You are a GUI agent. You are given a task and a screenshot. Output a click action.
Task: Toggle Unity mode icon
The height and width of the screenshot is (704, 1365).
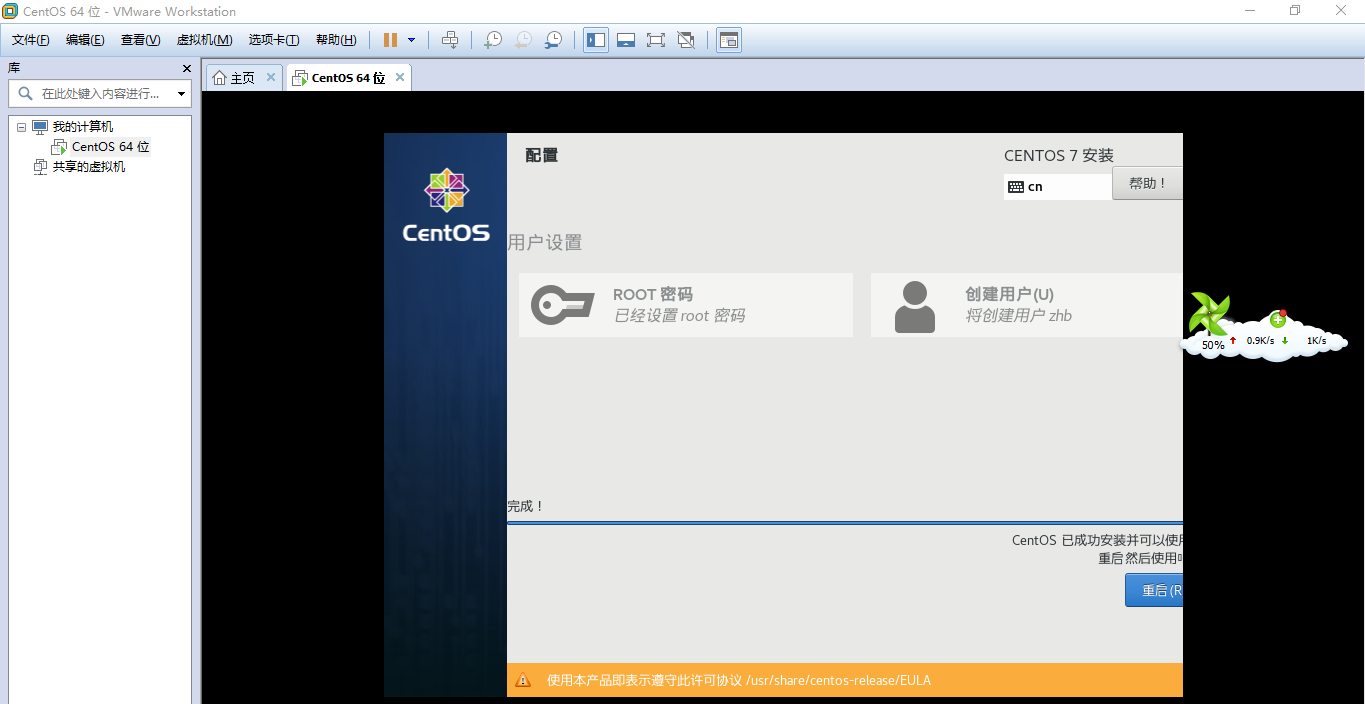(x=686, y=40)
